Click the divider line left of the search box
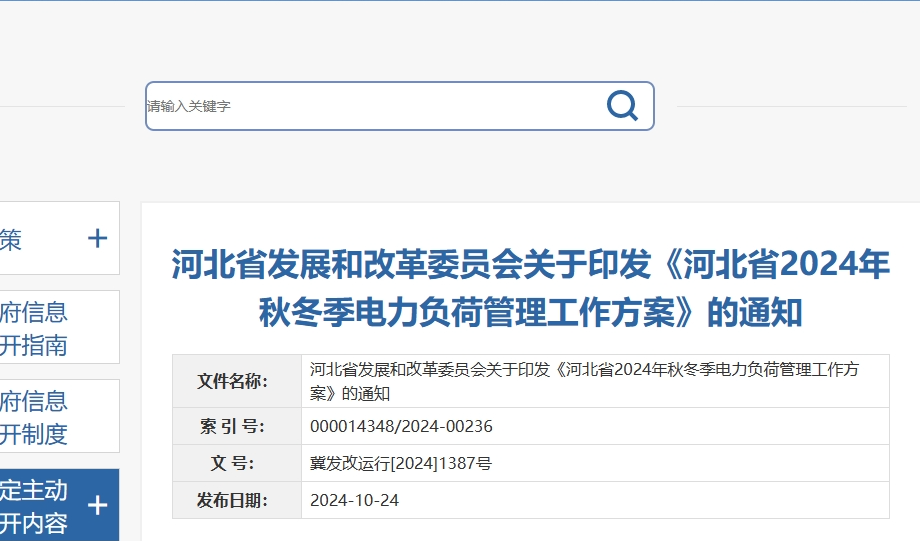The width and height of the screenshot is (920, 541). pyautogui.click(x=60, y=106)
